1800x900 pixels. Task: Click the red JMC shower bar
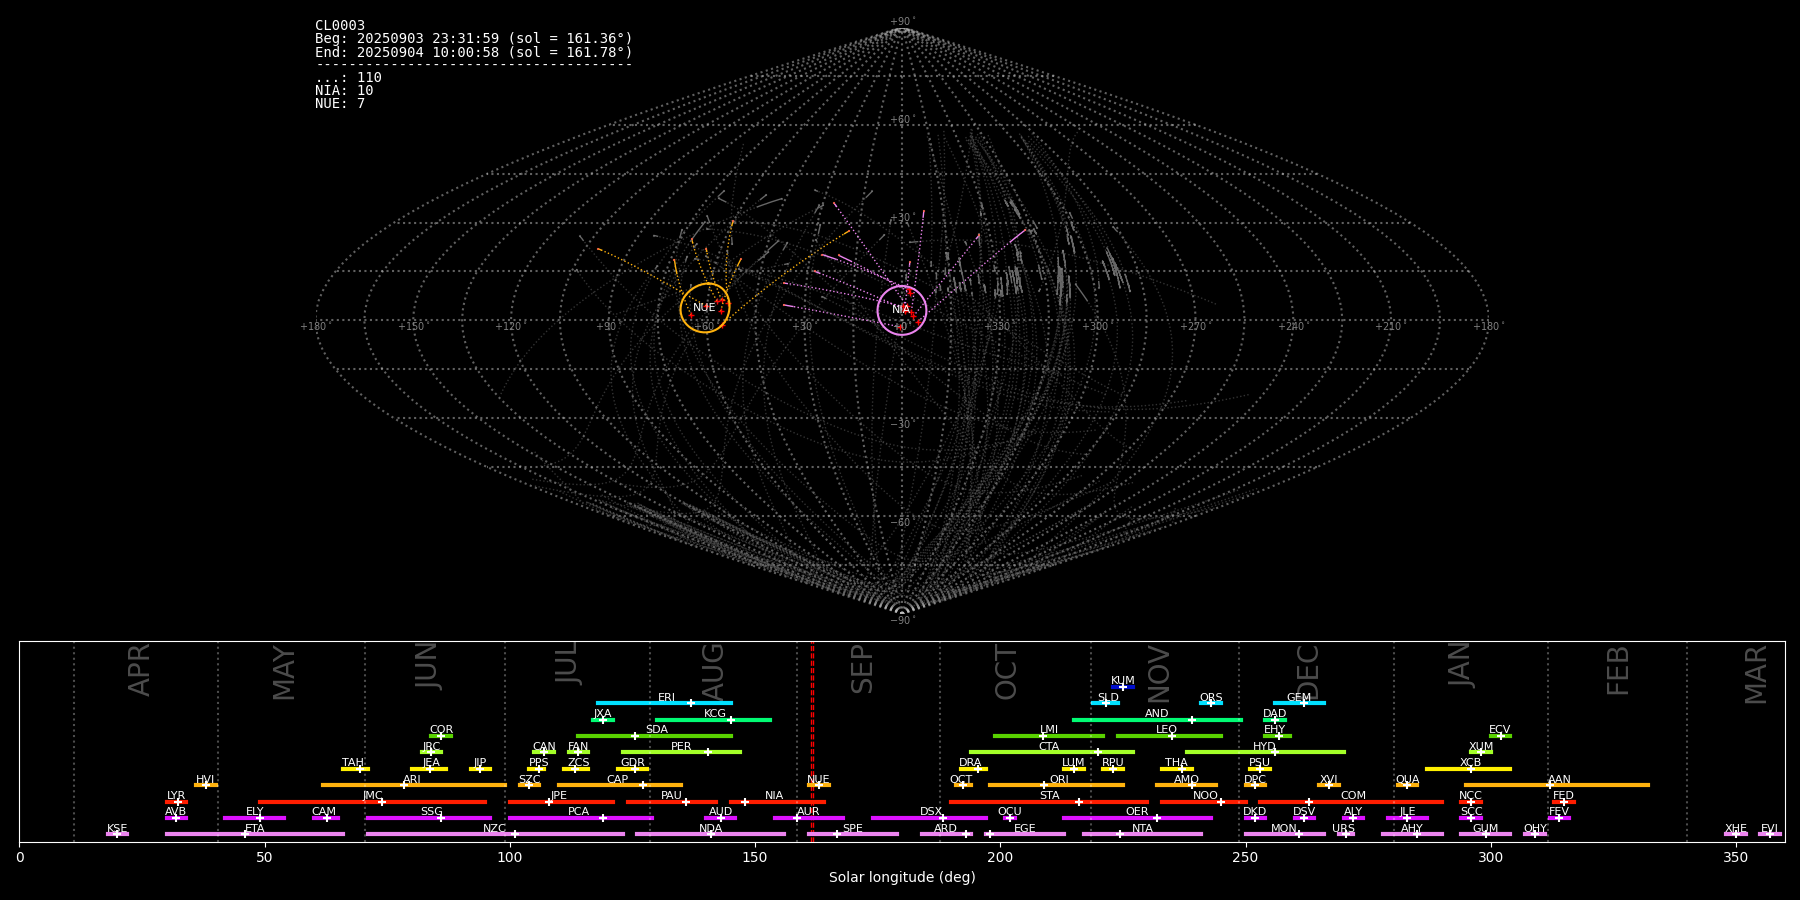pos(373,801)
